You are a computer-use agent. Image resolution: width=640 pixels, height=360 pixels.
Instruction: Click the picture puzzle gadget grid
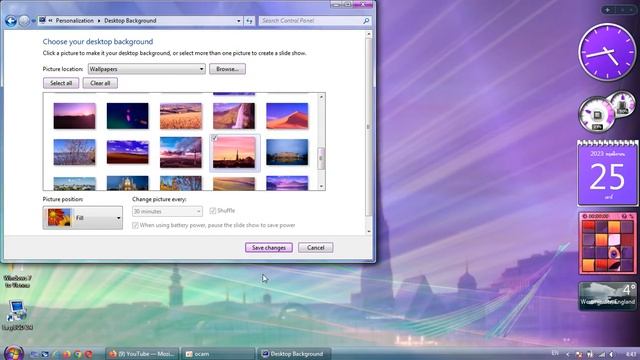607,246
